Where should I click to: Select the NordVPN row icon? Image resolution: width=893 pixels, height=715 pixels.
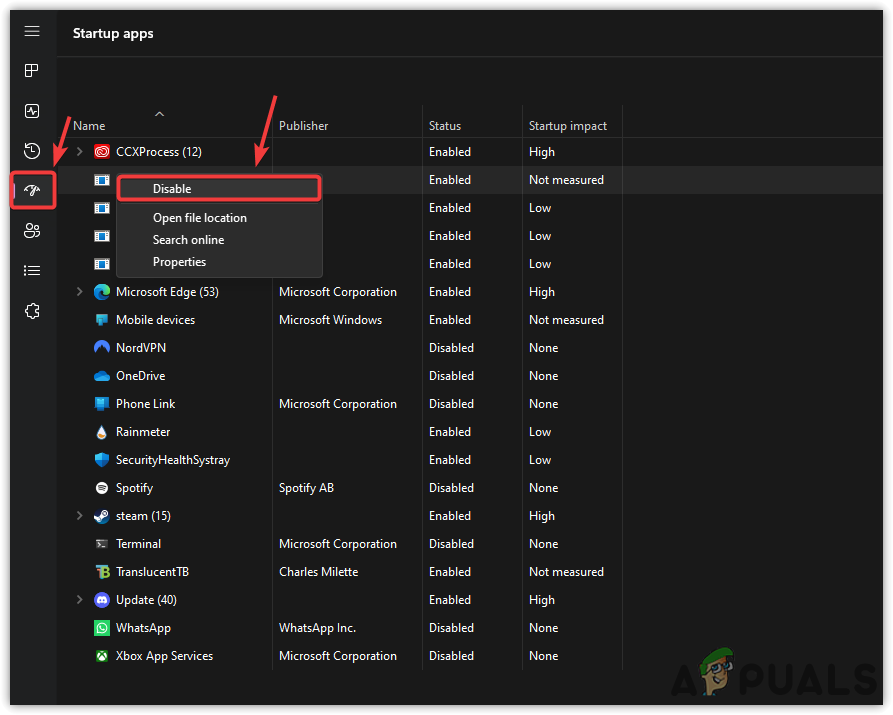point(101,348)
